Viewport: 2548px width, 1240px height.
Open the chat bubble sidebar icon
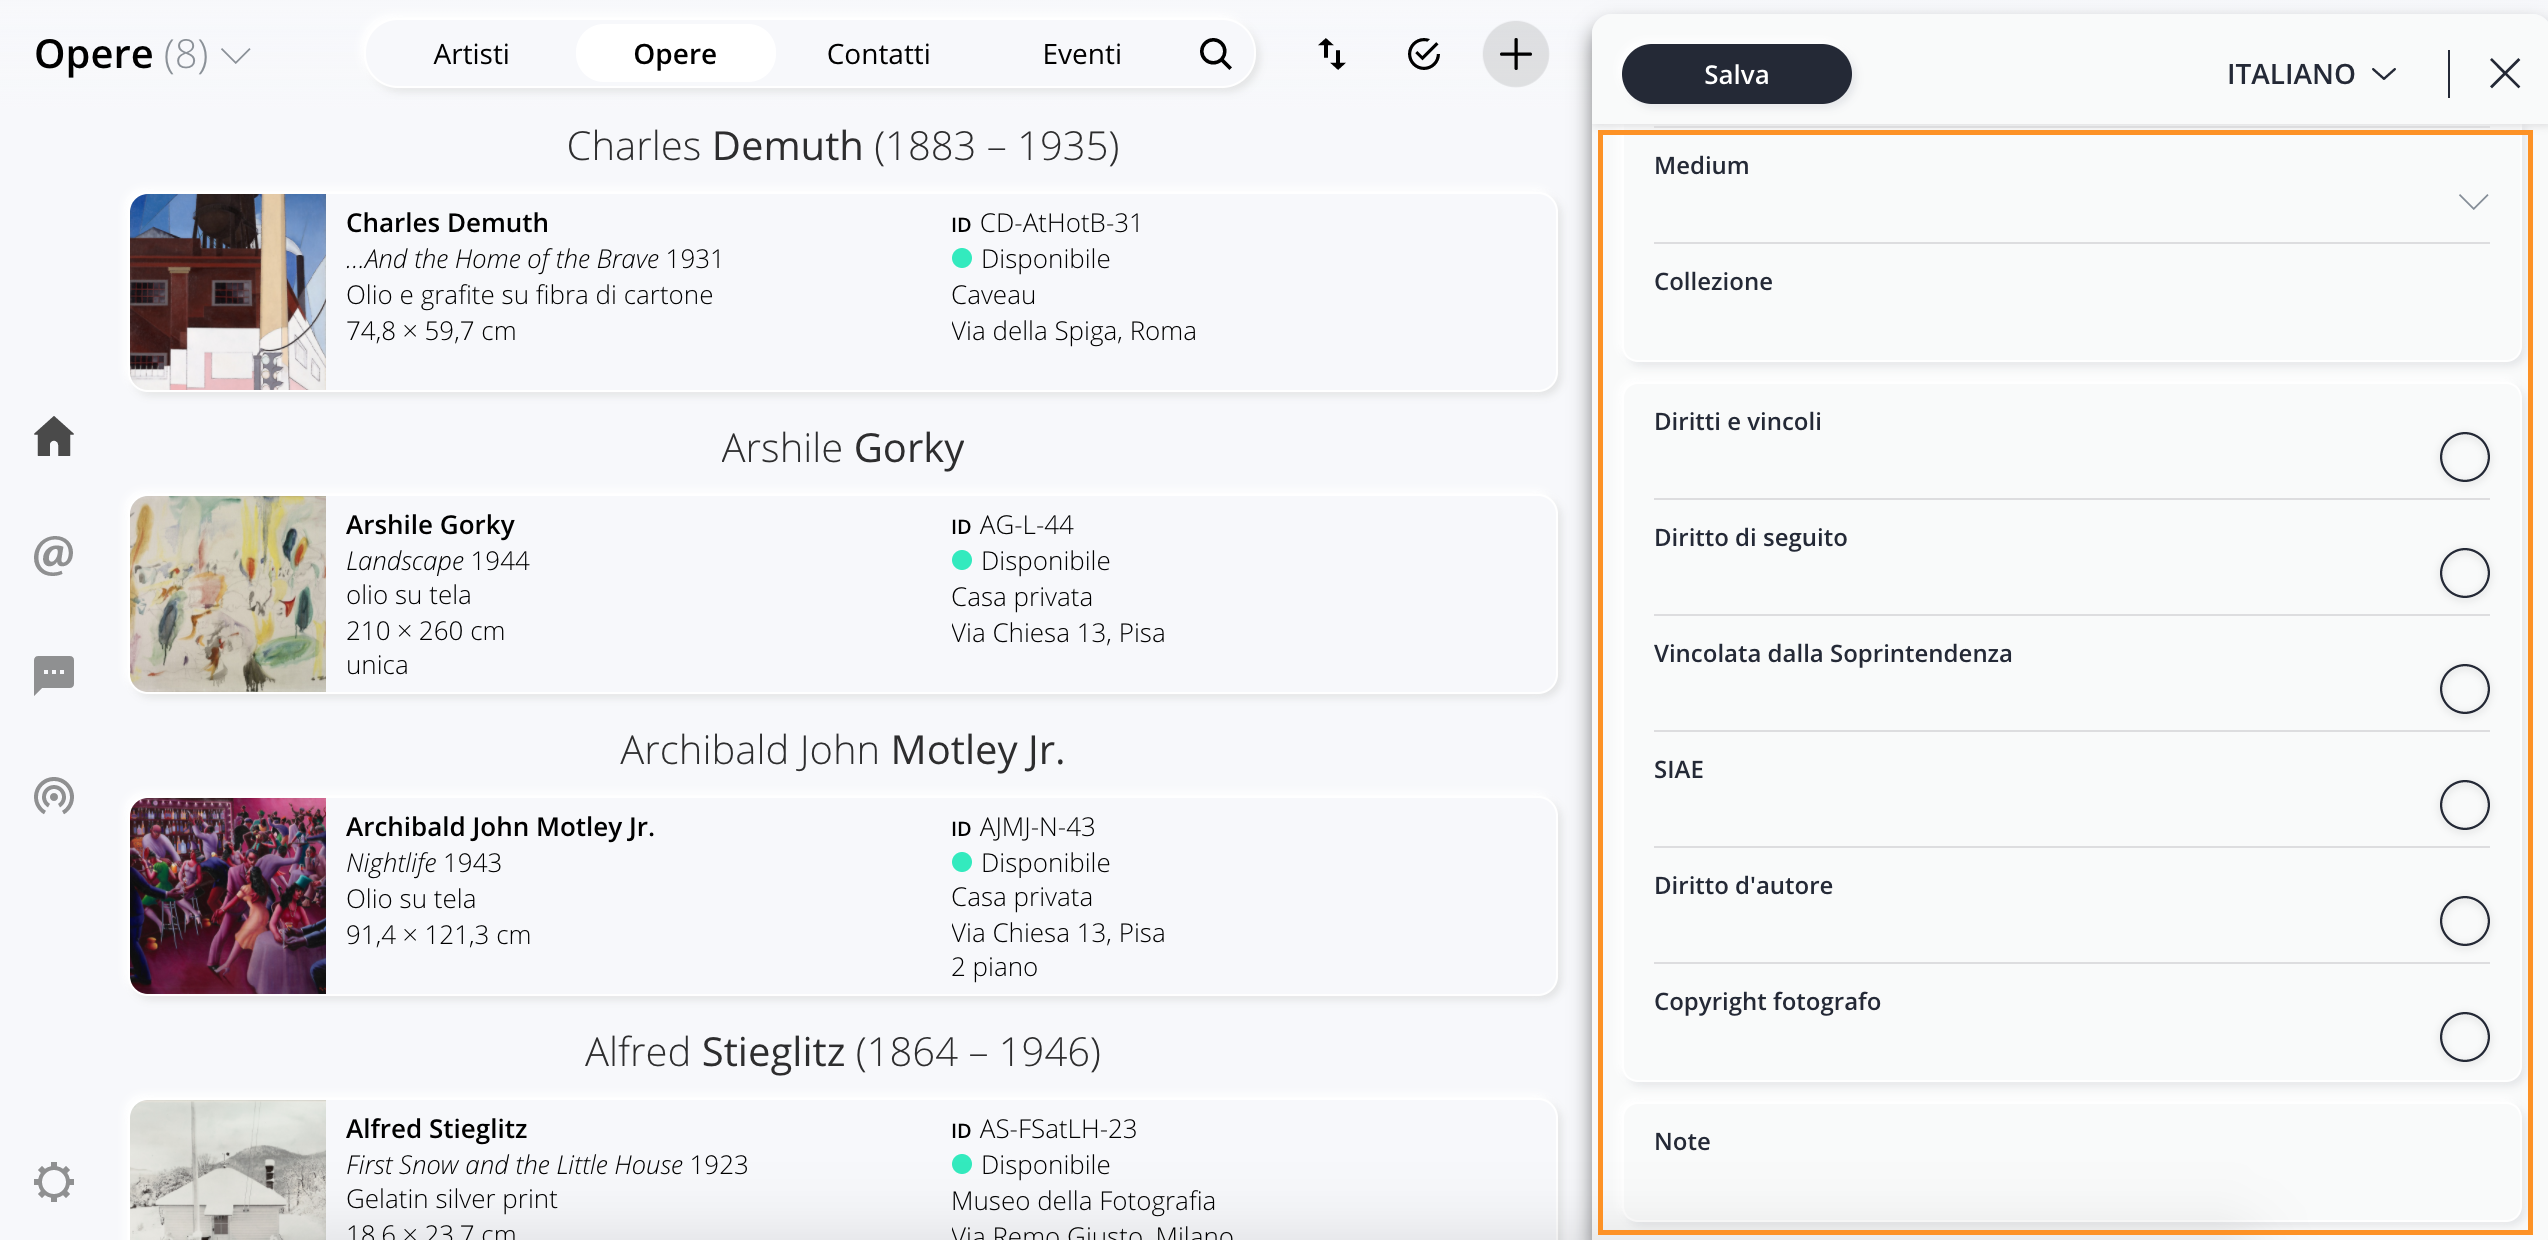coord(54,675)
